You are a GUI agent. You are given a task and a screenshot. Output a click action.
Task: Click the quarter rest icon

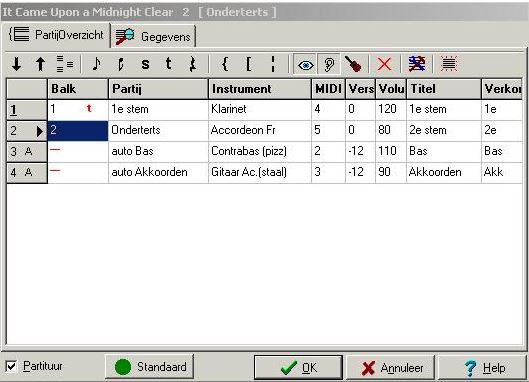pos(193,63)
